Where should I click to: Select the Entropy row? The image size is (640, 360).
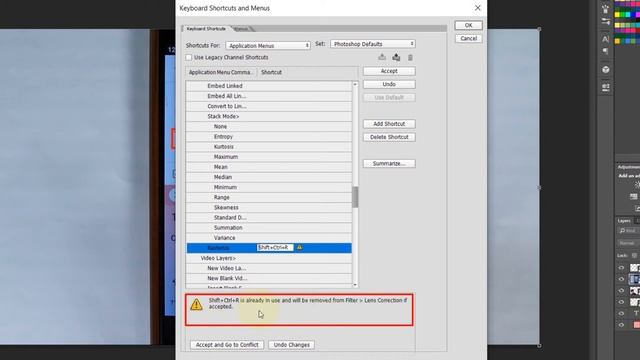click(x=269, y=137)
